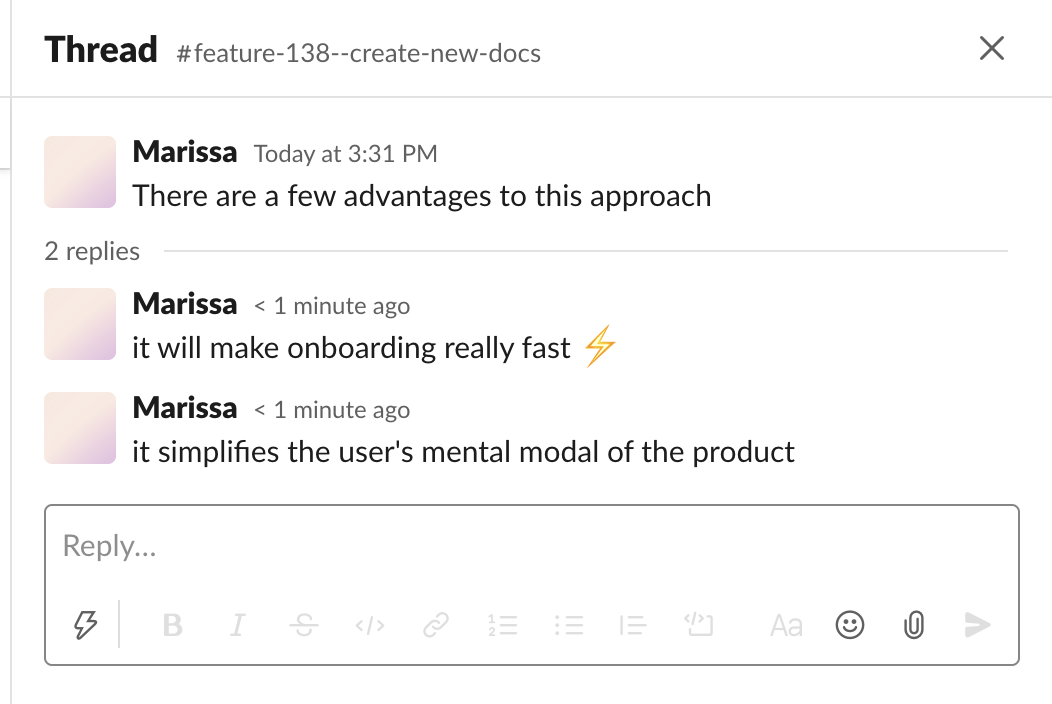The image size is (1052, 704).
Task: Toggle italic formatting in reply box
Action: [238, 625]
